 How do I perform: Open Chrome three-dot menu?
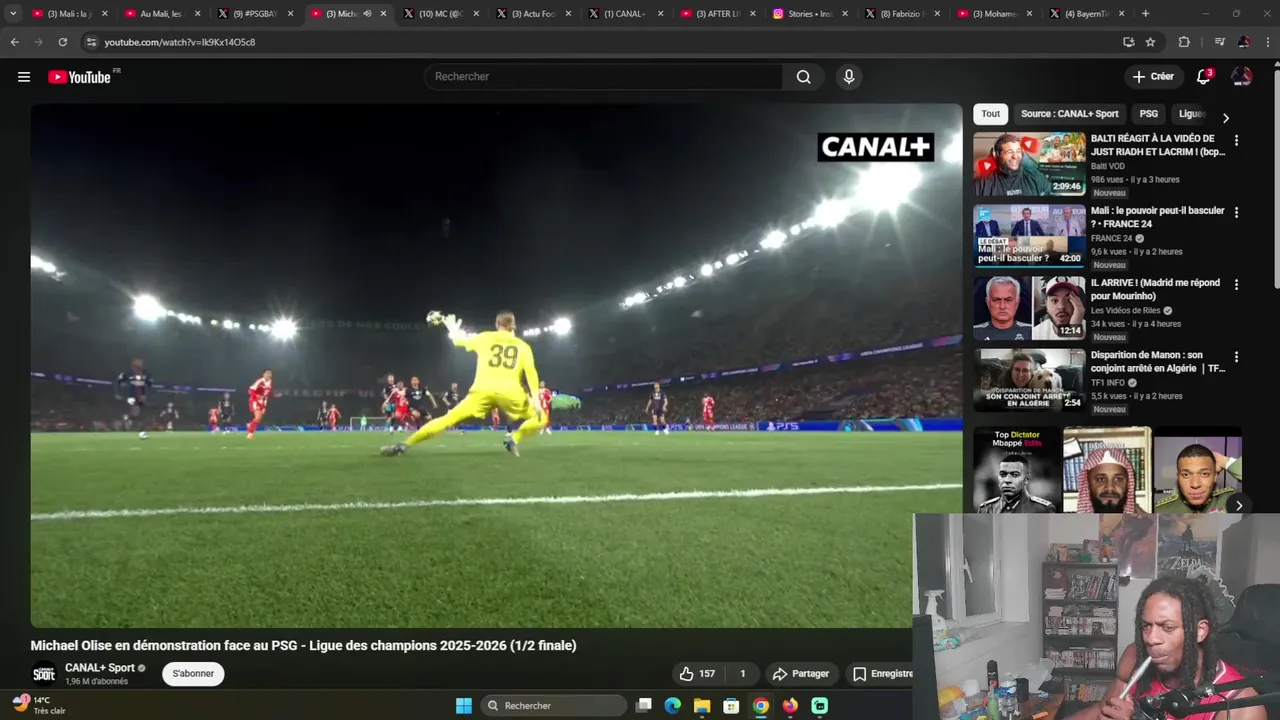click(x=1268, y=42)
